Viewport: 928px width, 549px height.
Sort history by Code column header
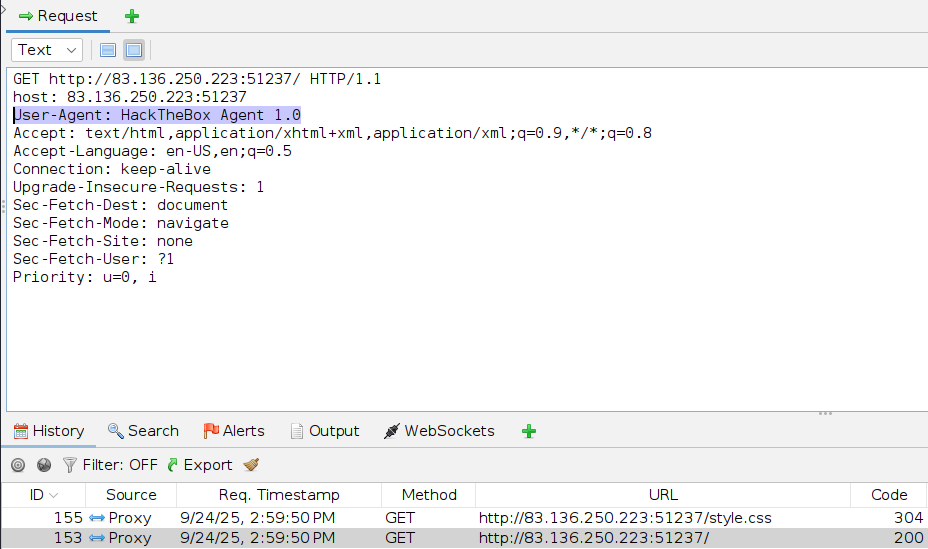pyautogui.click(x=888, y=494)
